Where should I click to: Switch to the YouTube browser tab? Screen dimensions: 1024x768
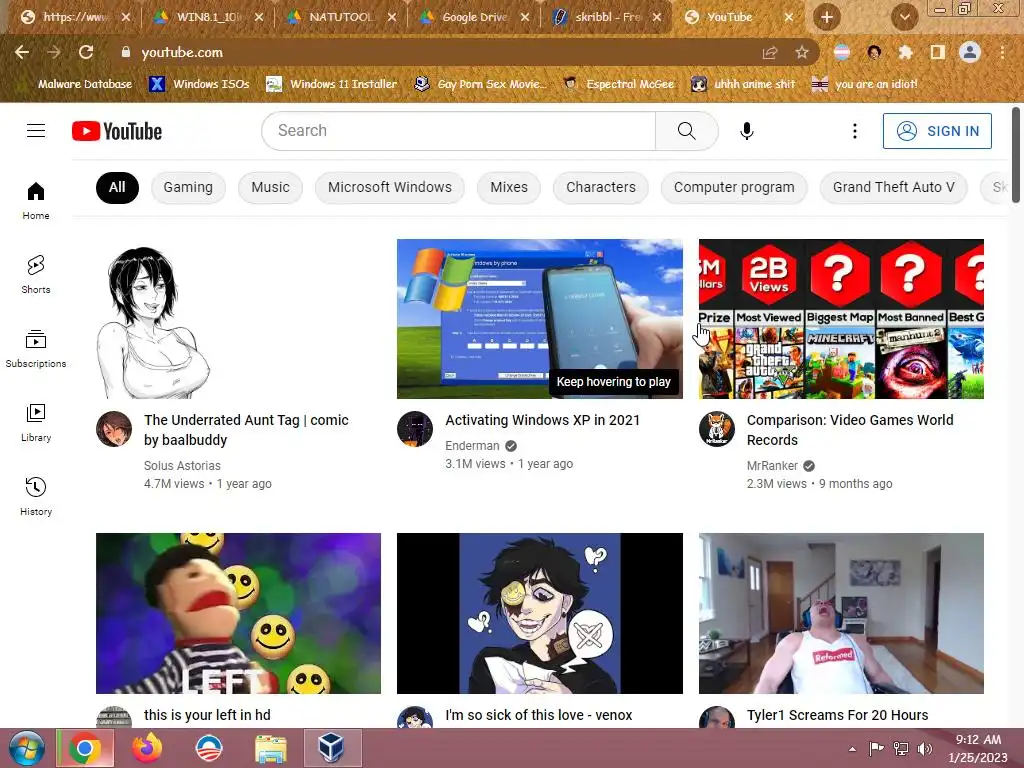pos(739,17)
